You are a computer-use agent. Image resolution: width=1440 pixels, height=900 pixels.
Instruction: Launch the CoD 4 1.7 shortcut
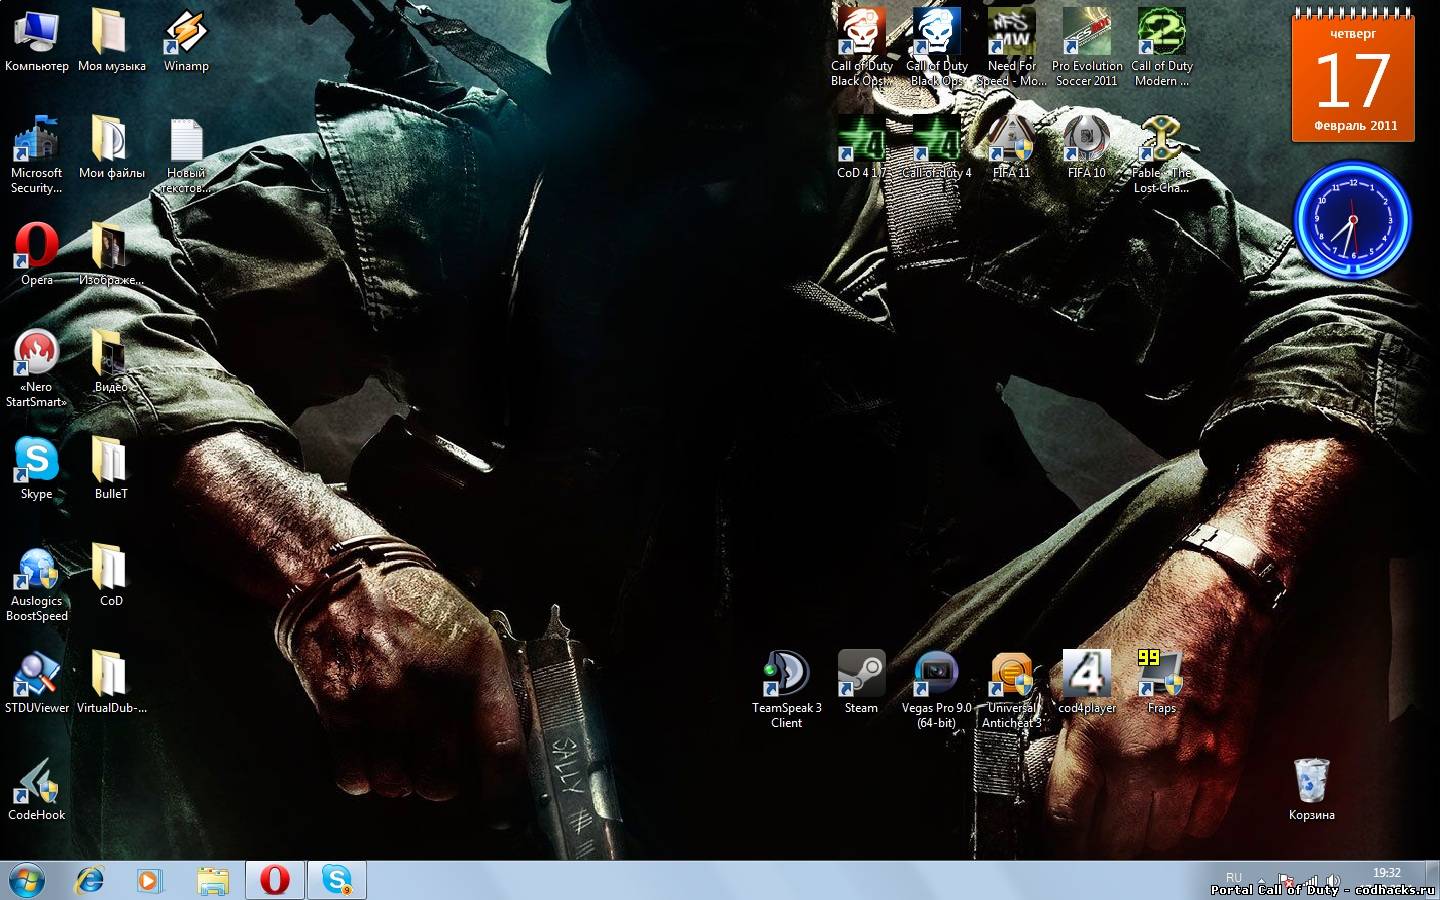(861, 148)
